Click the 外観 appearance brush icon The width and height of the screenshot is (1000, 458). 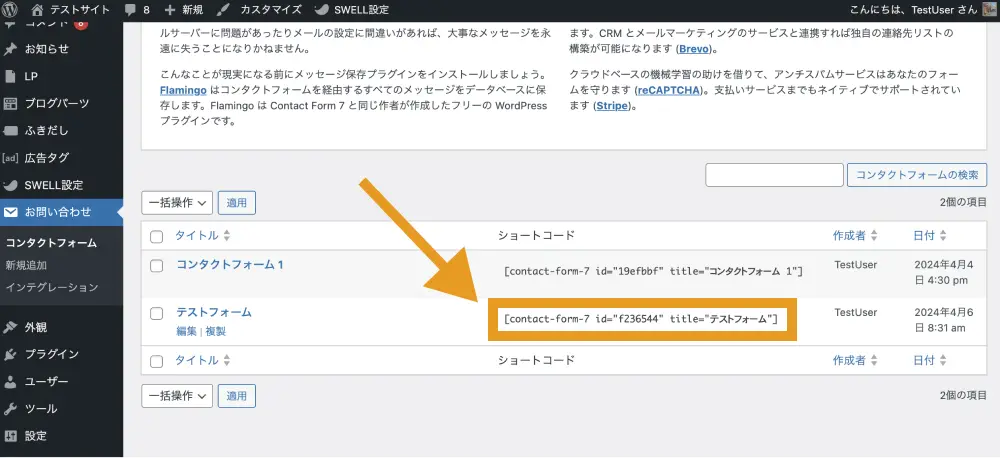11,327
